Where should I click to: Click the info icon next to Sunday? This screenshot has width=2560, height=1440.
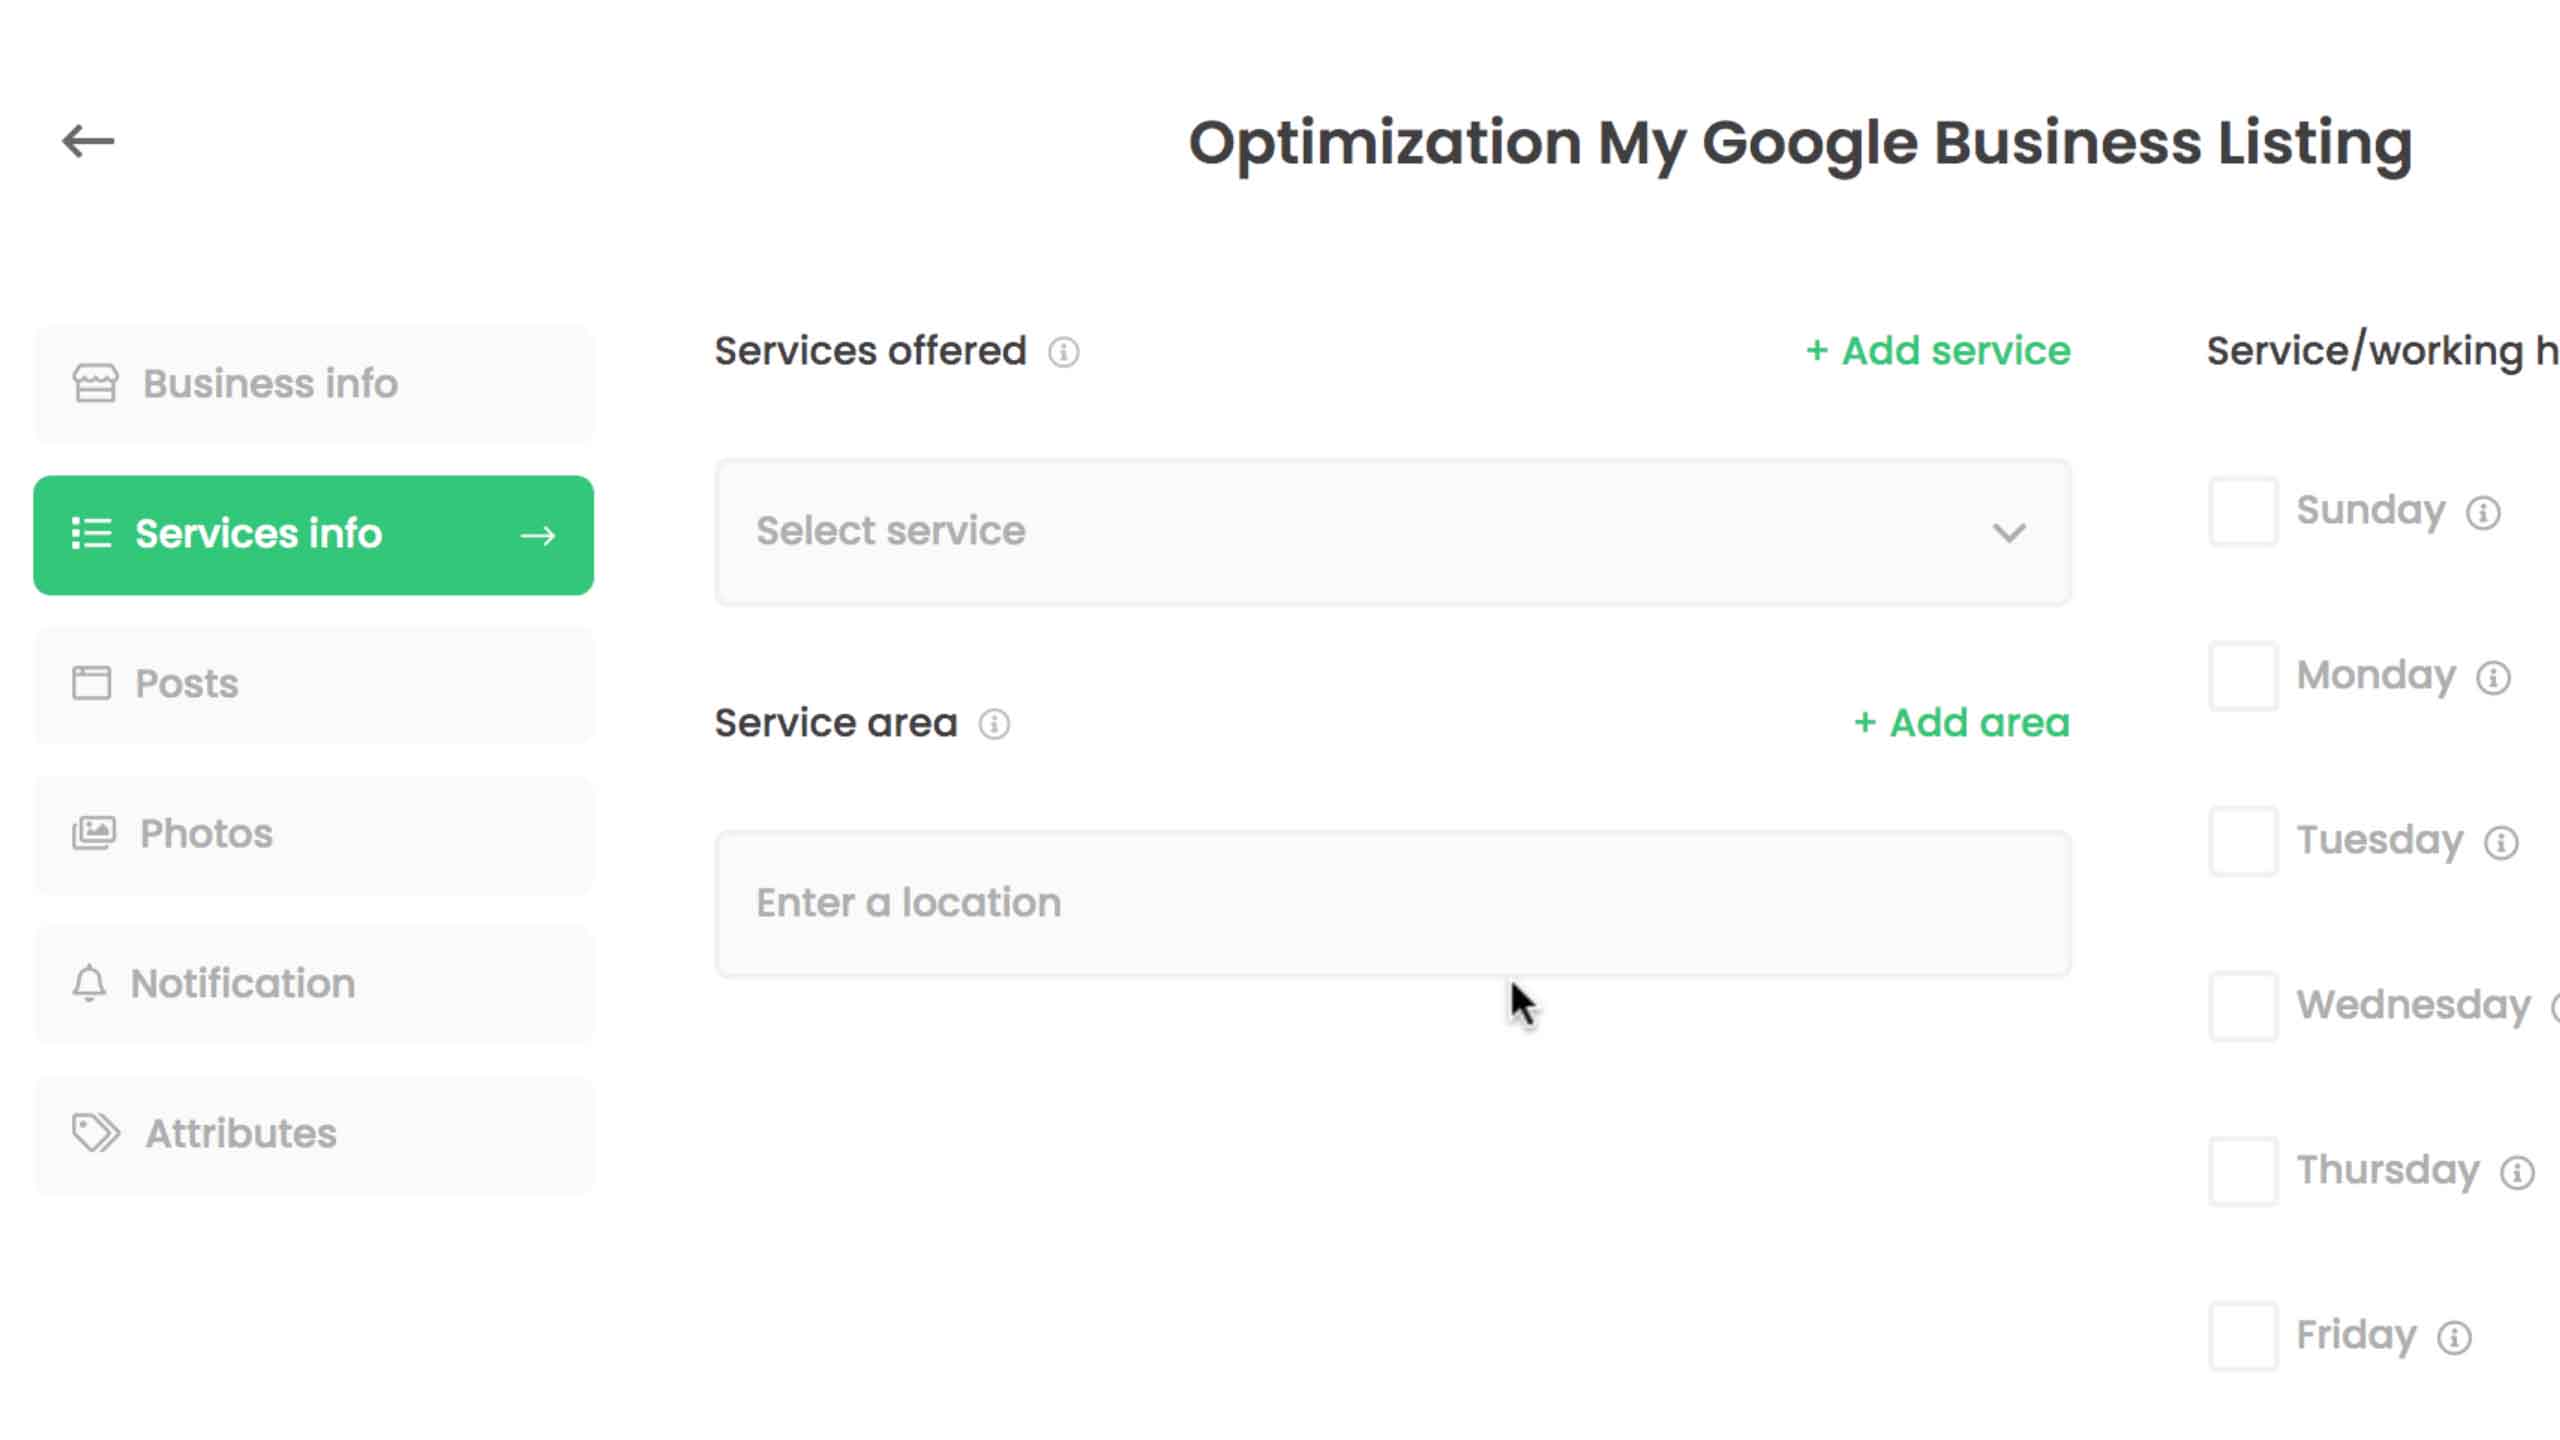point(2483,513)
